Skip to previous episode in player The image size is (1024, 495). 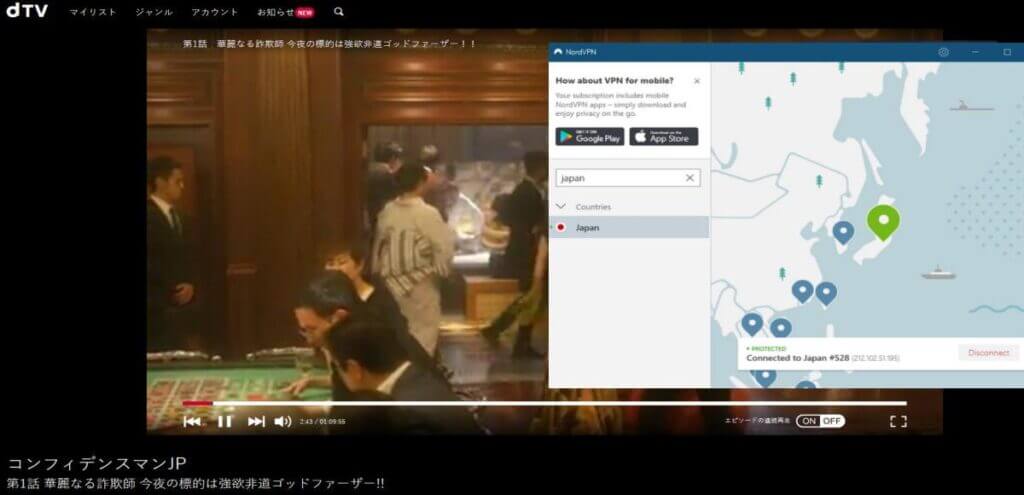(192, 422)
